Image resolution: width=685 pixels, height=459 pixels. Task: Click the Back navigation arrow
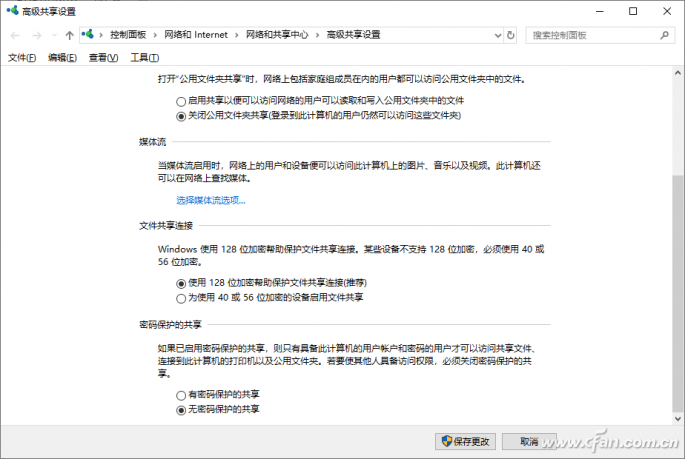pyautogui.click(x=15, y=35)
